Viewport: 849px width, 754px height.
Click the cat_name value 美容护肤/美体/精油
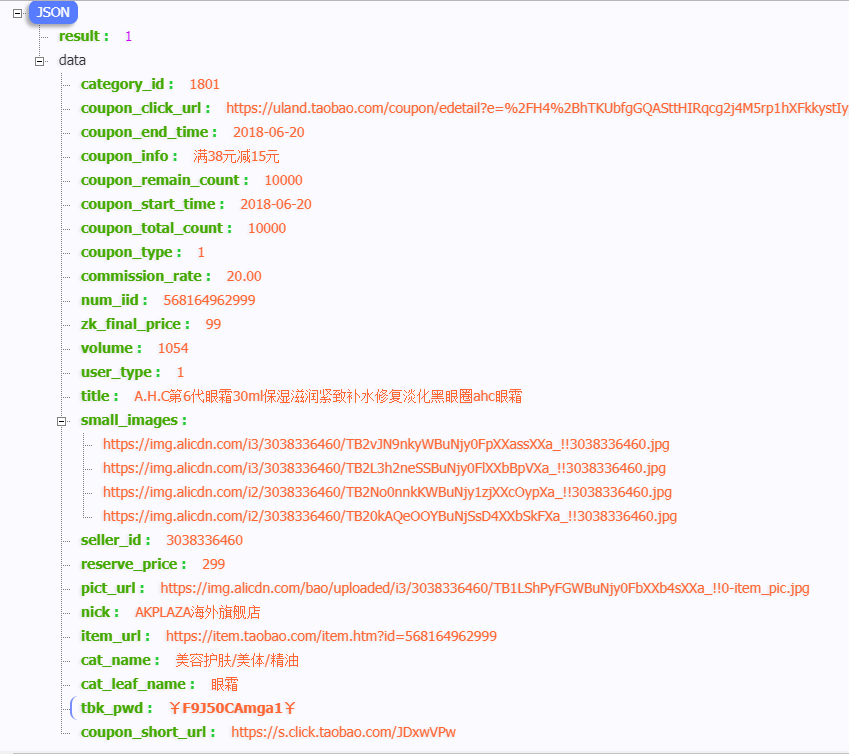(237, 660)
